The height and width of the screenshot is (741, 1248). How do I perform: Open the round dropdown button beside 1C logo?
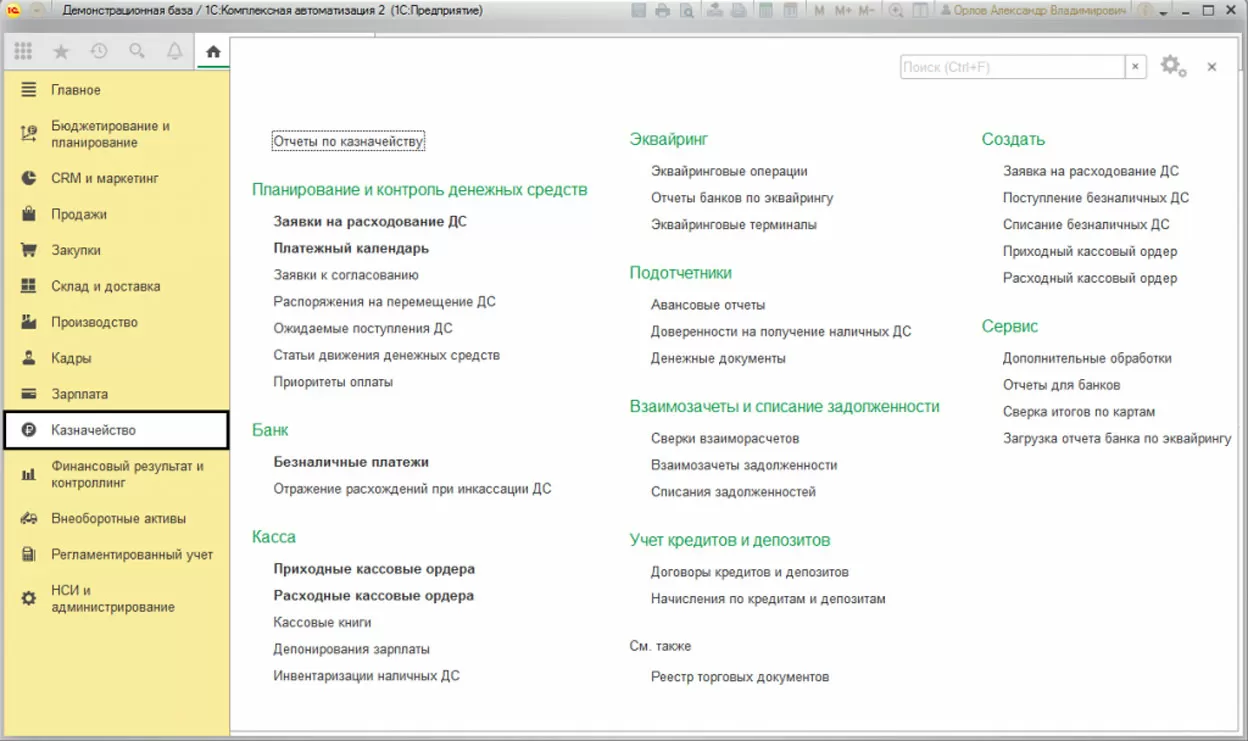click(37, 10)
